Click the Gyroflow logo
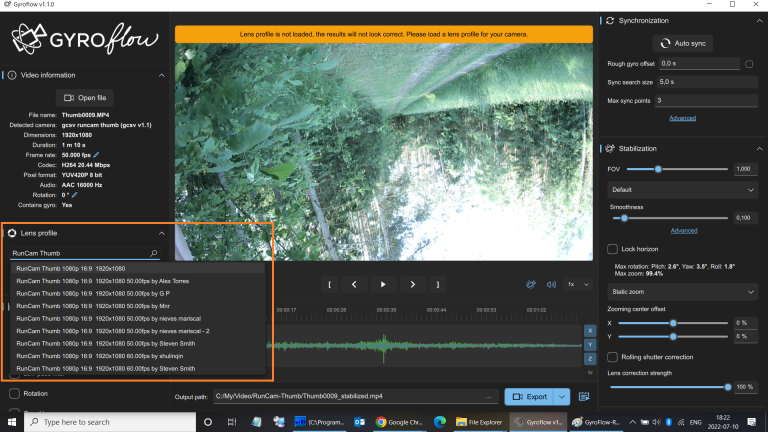Image resolution: width=768 pixels, height=432 pixels. [85, 38]
